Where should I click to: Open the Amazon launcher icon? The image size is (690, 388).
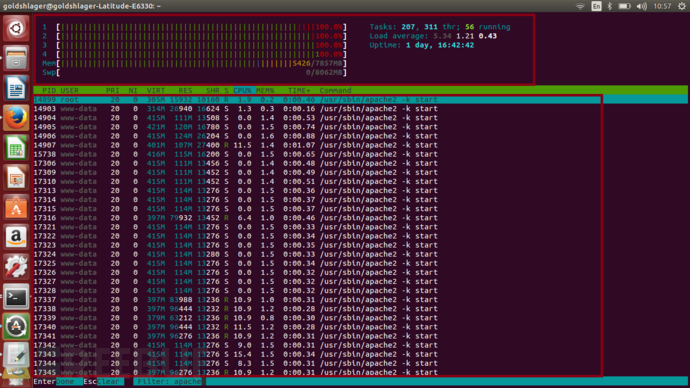coord(16,237)
